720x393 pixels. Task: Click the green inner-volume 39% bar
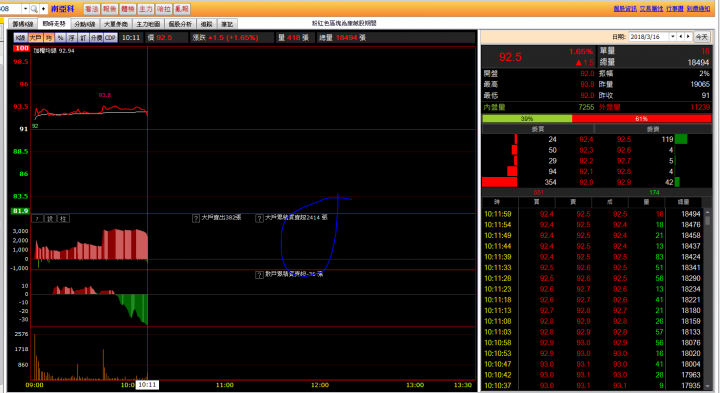click(x=527, y=118)
